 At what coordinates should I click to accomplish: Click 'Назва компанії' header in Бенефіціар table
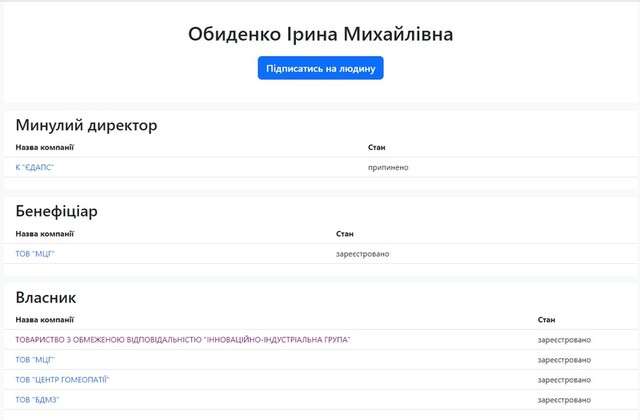click(x=45, y=234)
